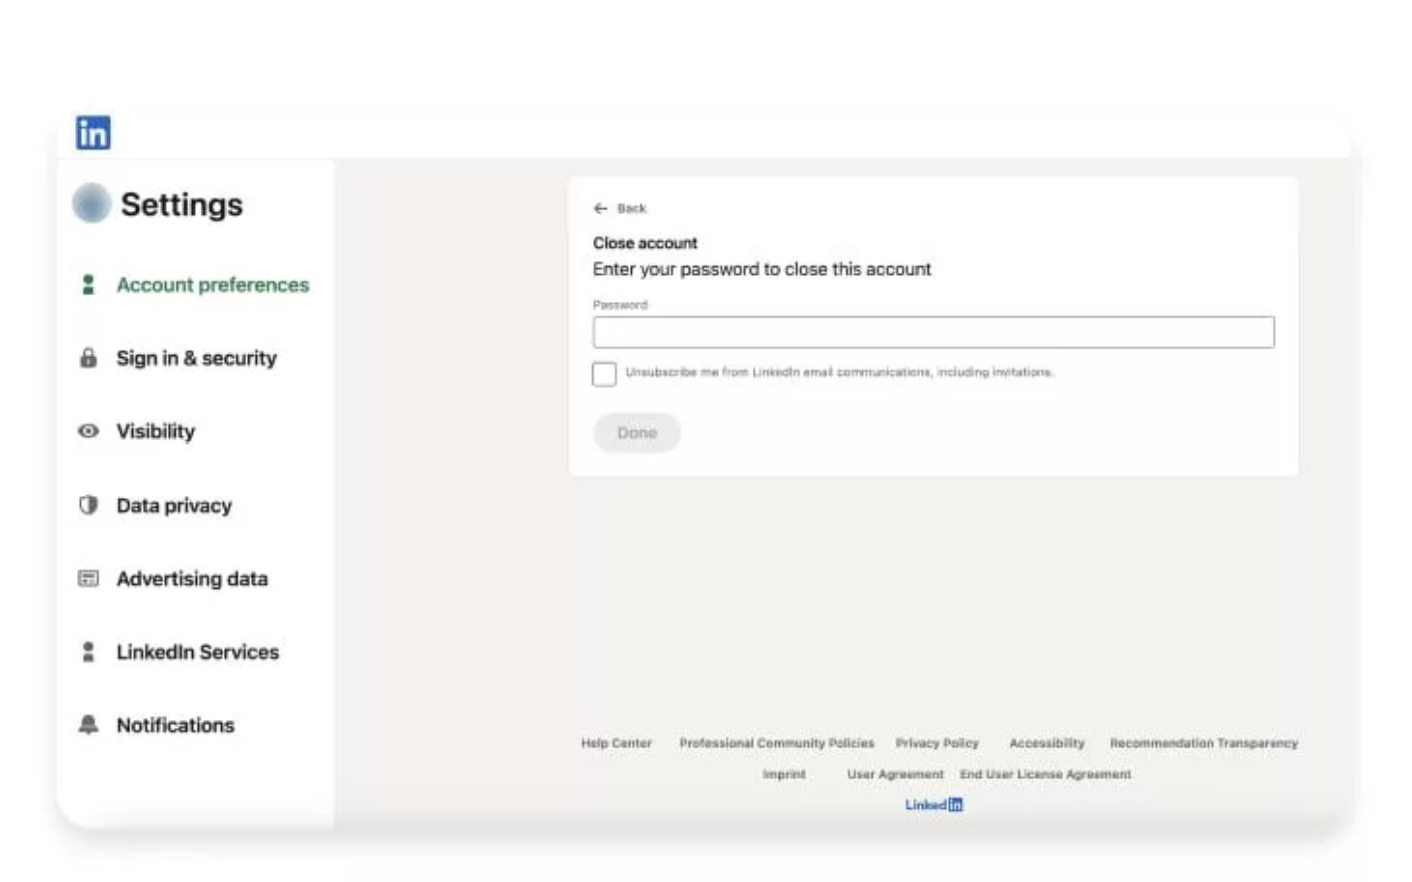Check the unsubscribe from email communications box

point(604,374)
